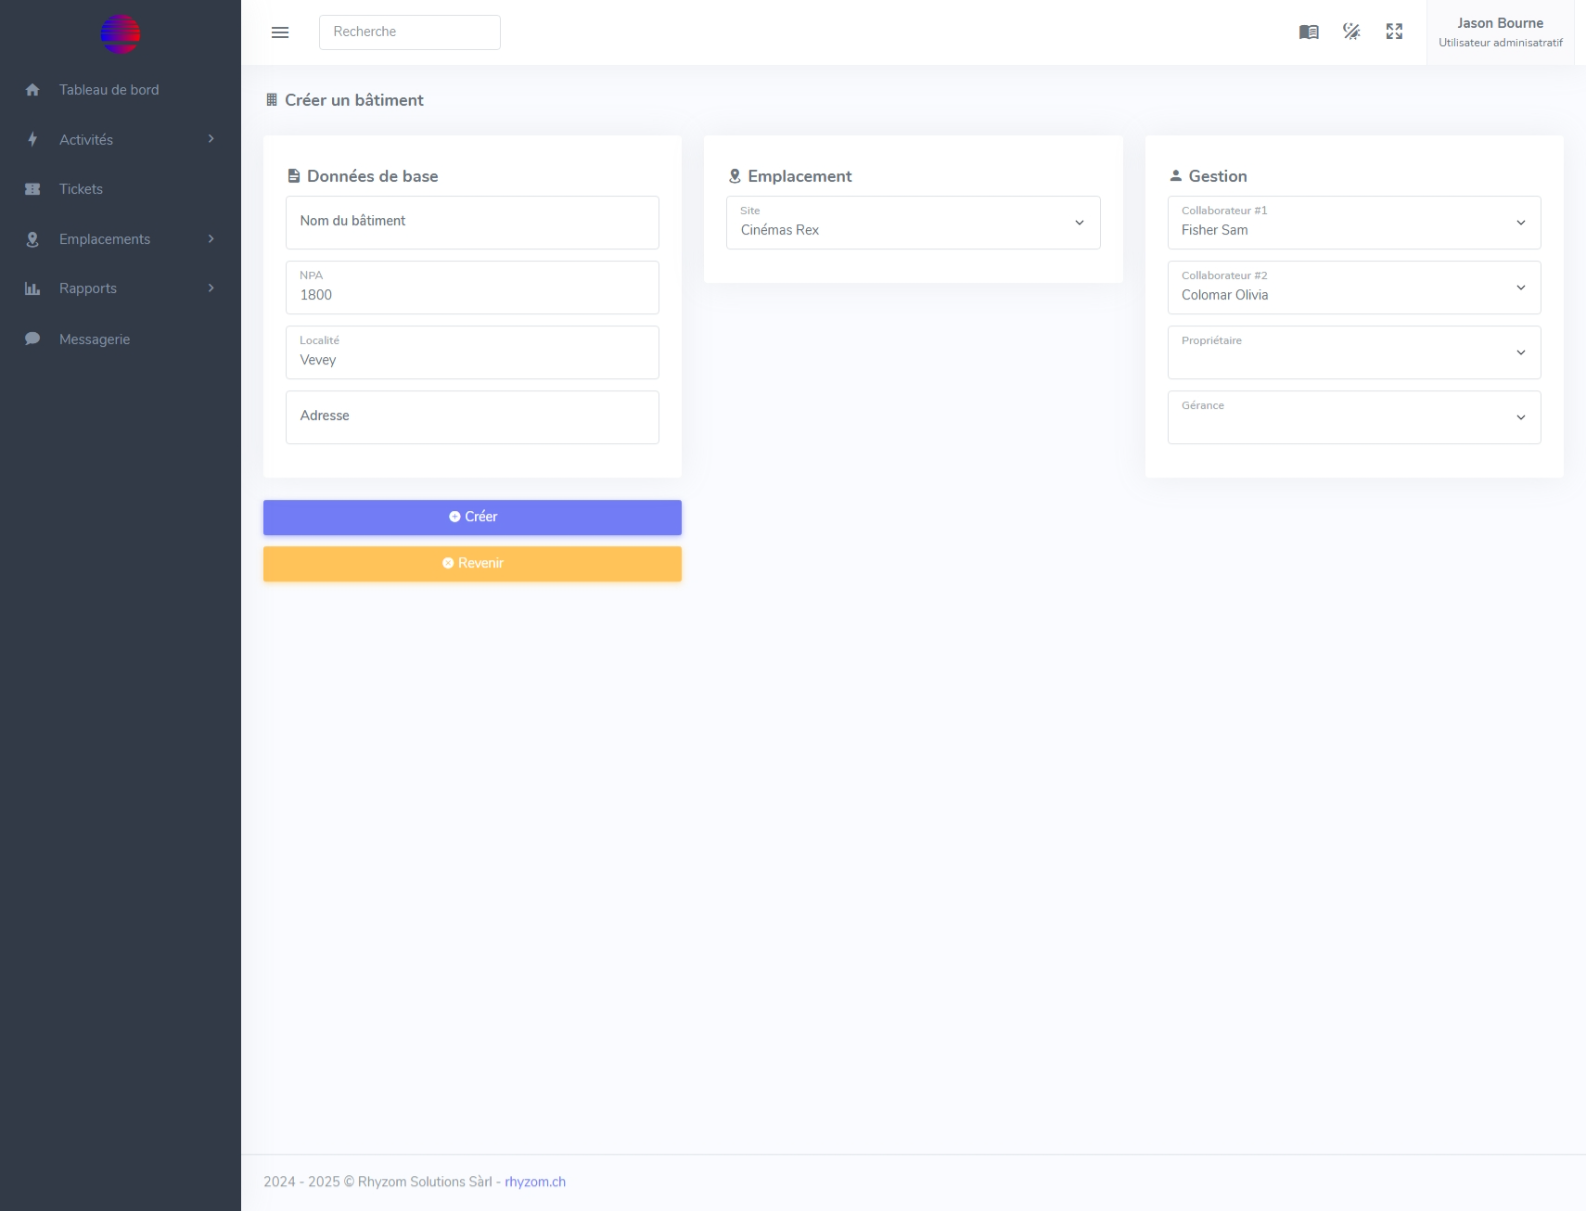Image resolution: width=1586 pixels, height=1211 pixels.
Task: Open the Propriétaire dropdown
Action: coord(1353,353)
